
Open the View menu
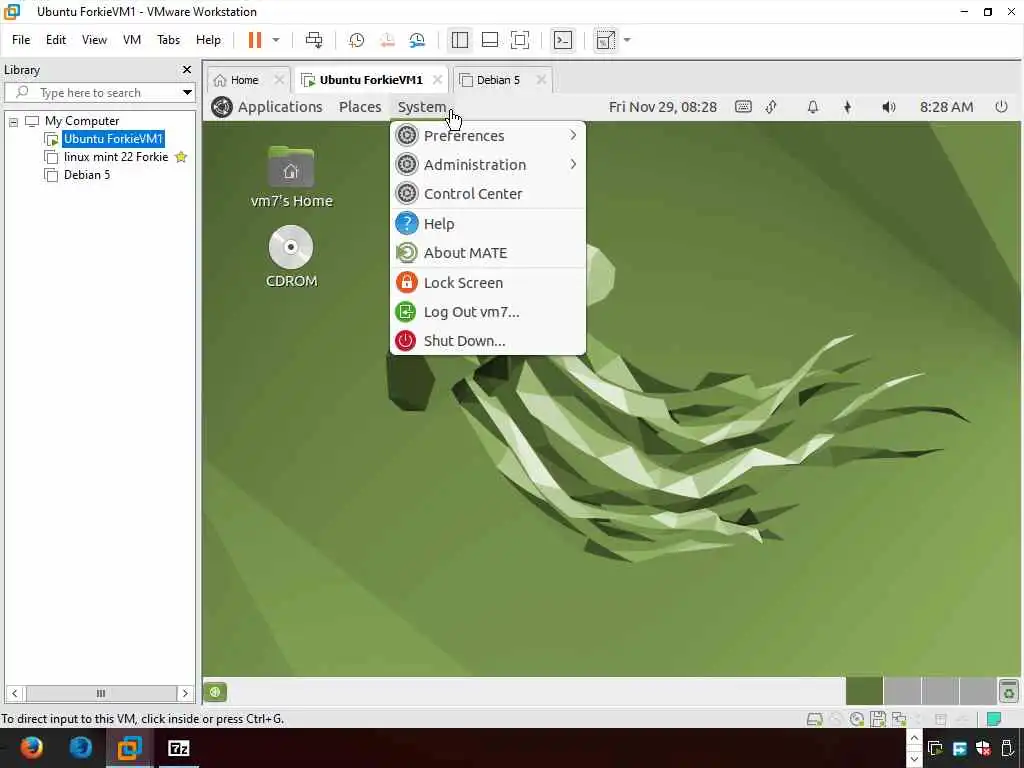pos(94,40)
